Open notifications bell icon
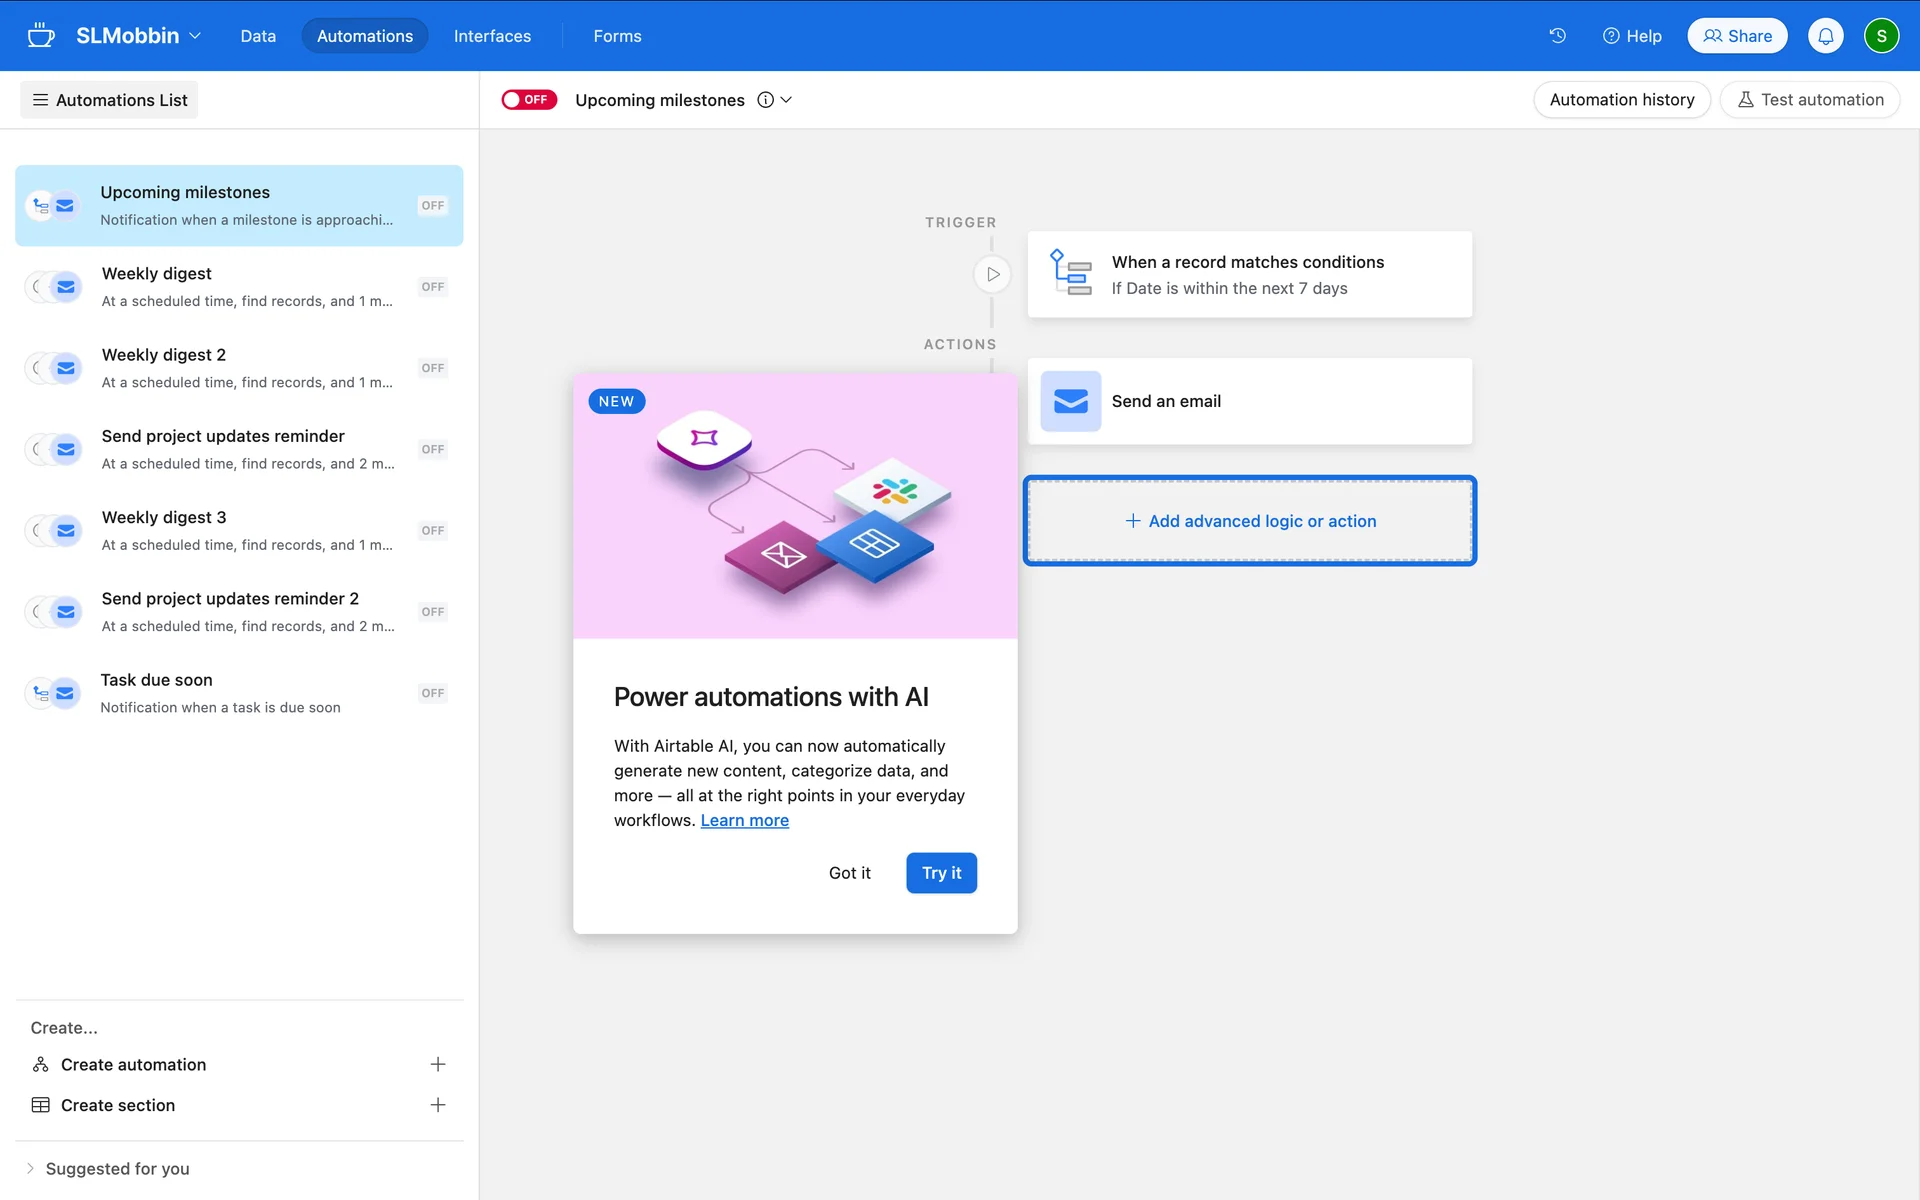The width and height of the screenshot is (1920, 1200). click(1825, 36)
